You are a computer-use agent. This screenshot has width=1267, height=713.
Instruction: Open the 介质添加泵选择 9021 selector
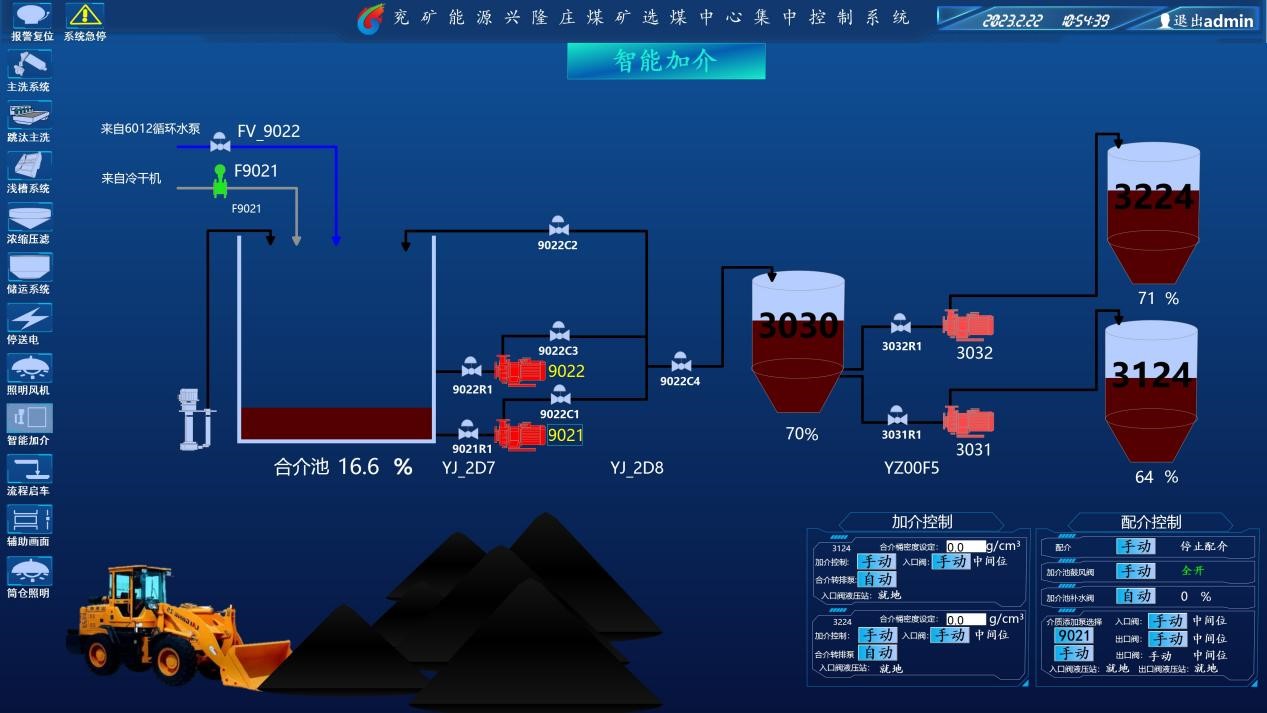1073,636
